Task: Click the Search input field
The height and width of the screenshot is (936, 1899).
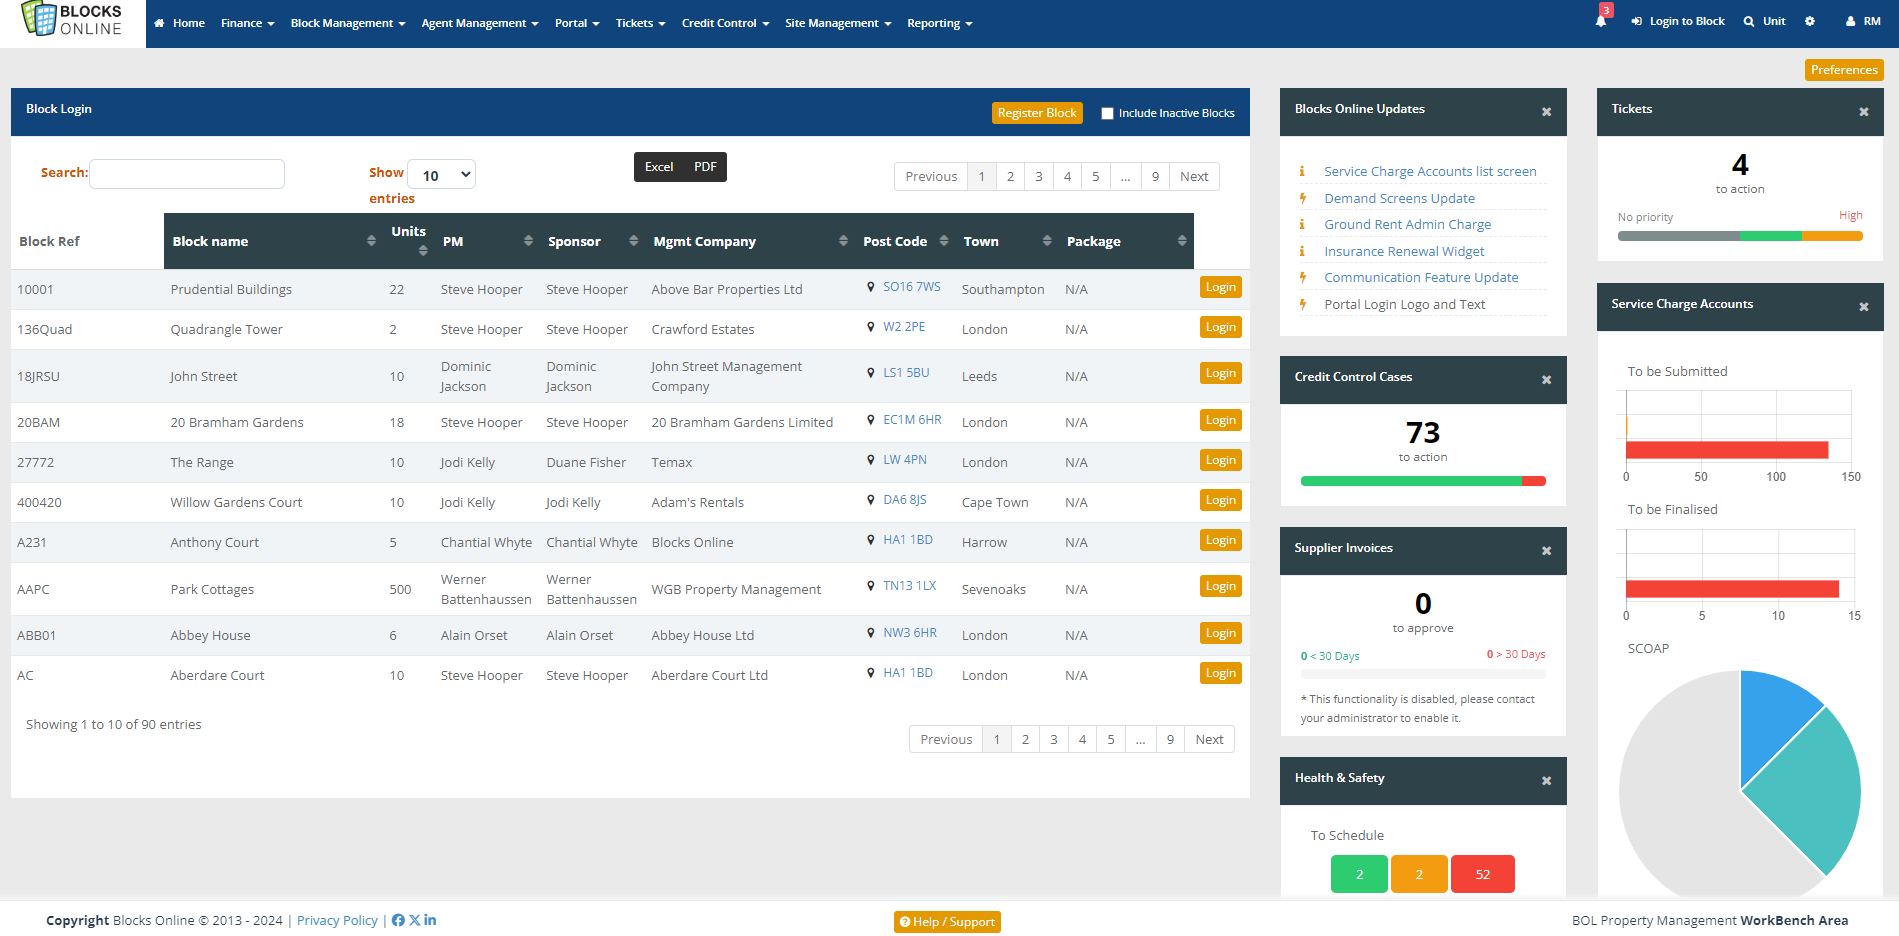Action: point(187,174)
